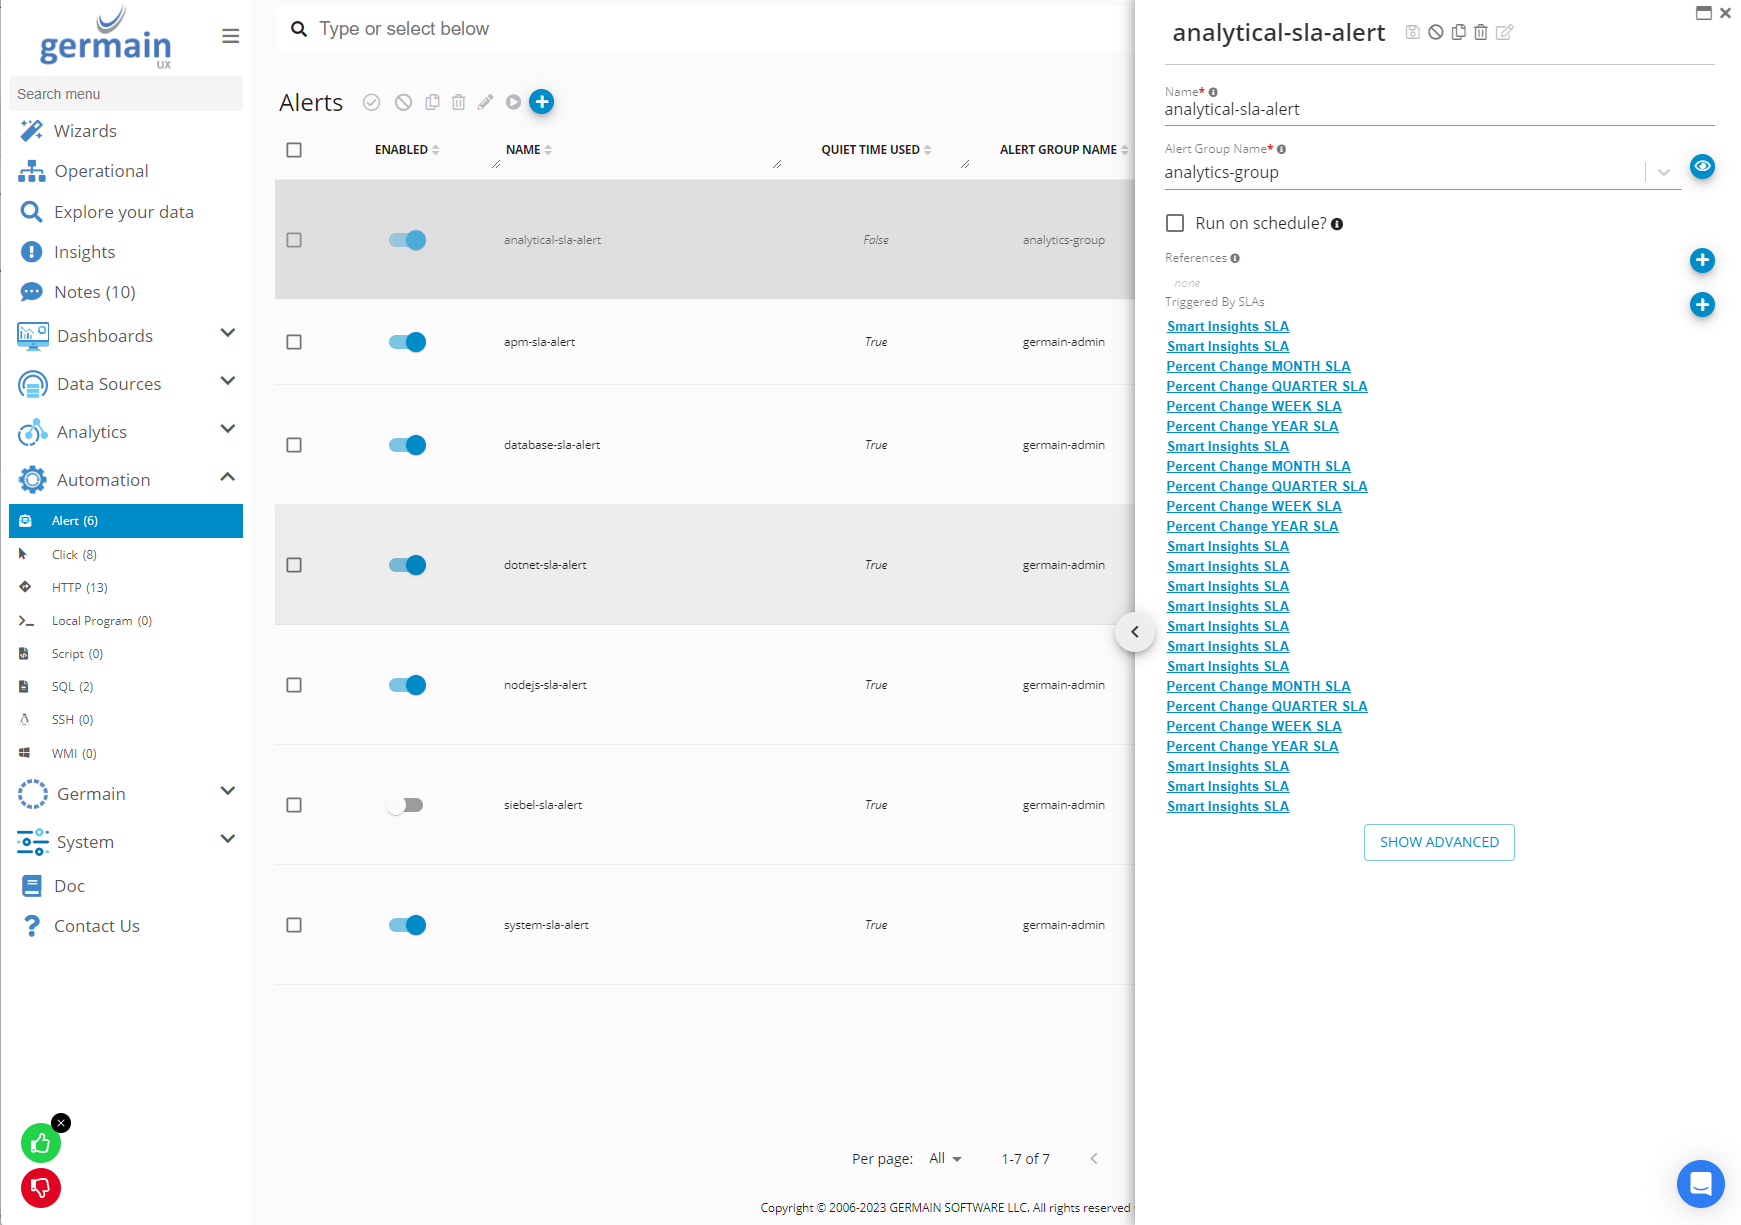Screen dimensions: 1741x1225
Task: Click the eye icon beside Alert Group Name
Action: pyautogui.click(x=1702, y=166)
